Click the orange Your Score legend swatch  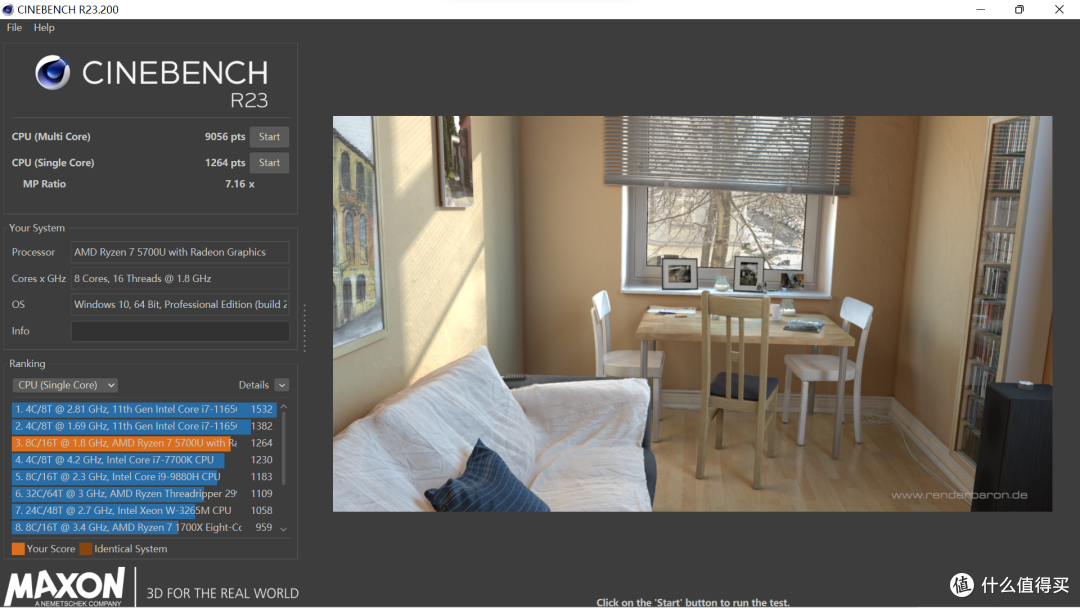19,549
